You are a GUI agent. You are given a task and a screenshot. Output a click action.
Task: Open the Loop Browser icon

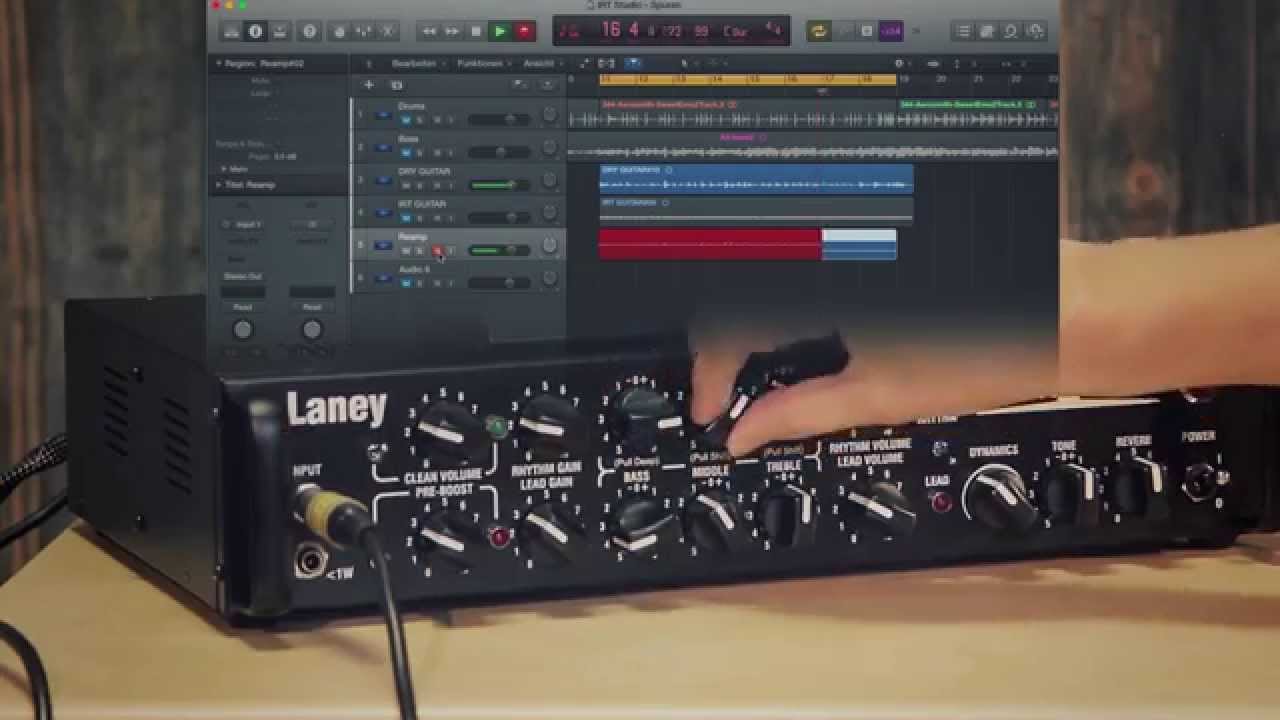click(1011, 32)
